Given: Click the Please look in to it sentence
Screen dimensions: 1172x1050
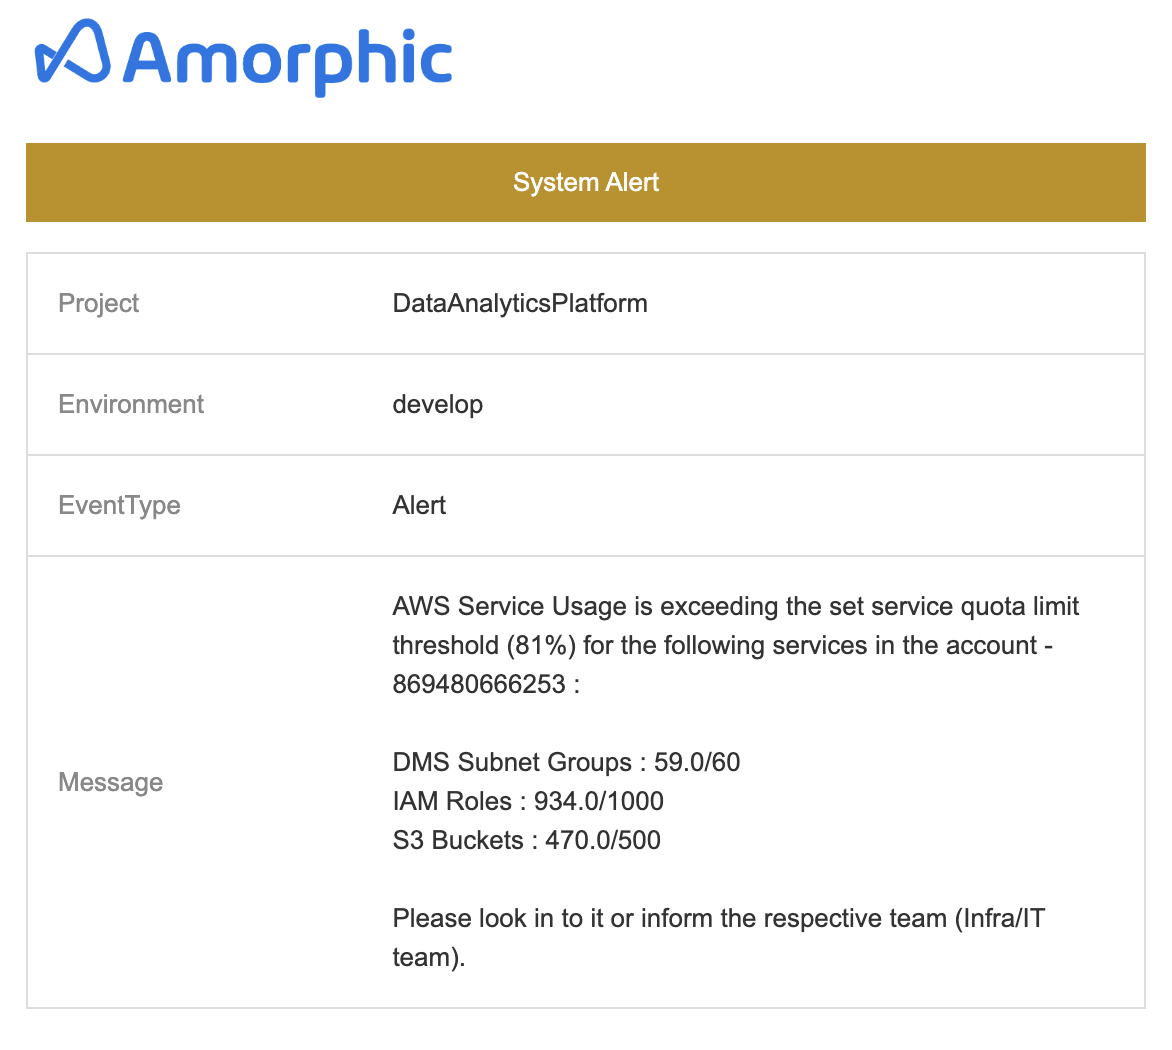Looking at the screenshot, I should pyautogui.click(x=719, y=937).
